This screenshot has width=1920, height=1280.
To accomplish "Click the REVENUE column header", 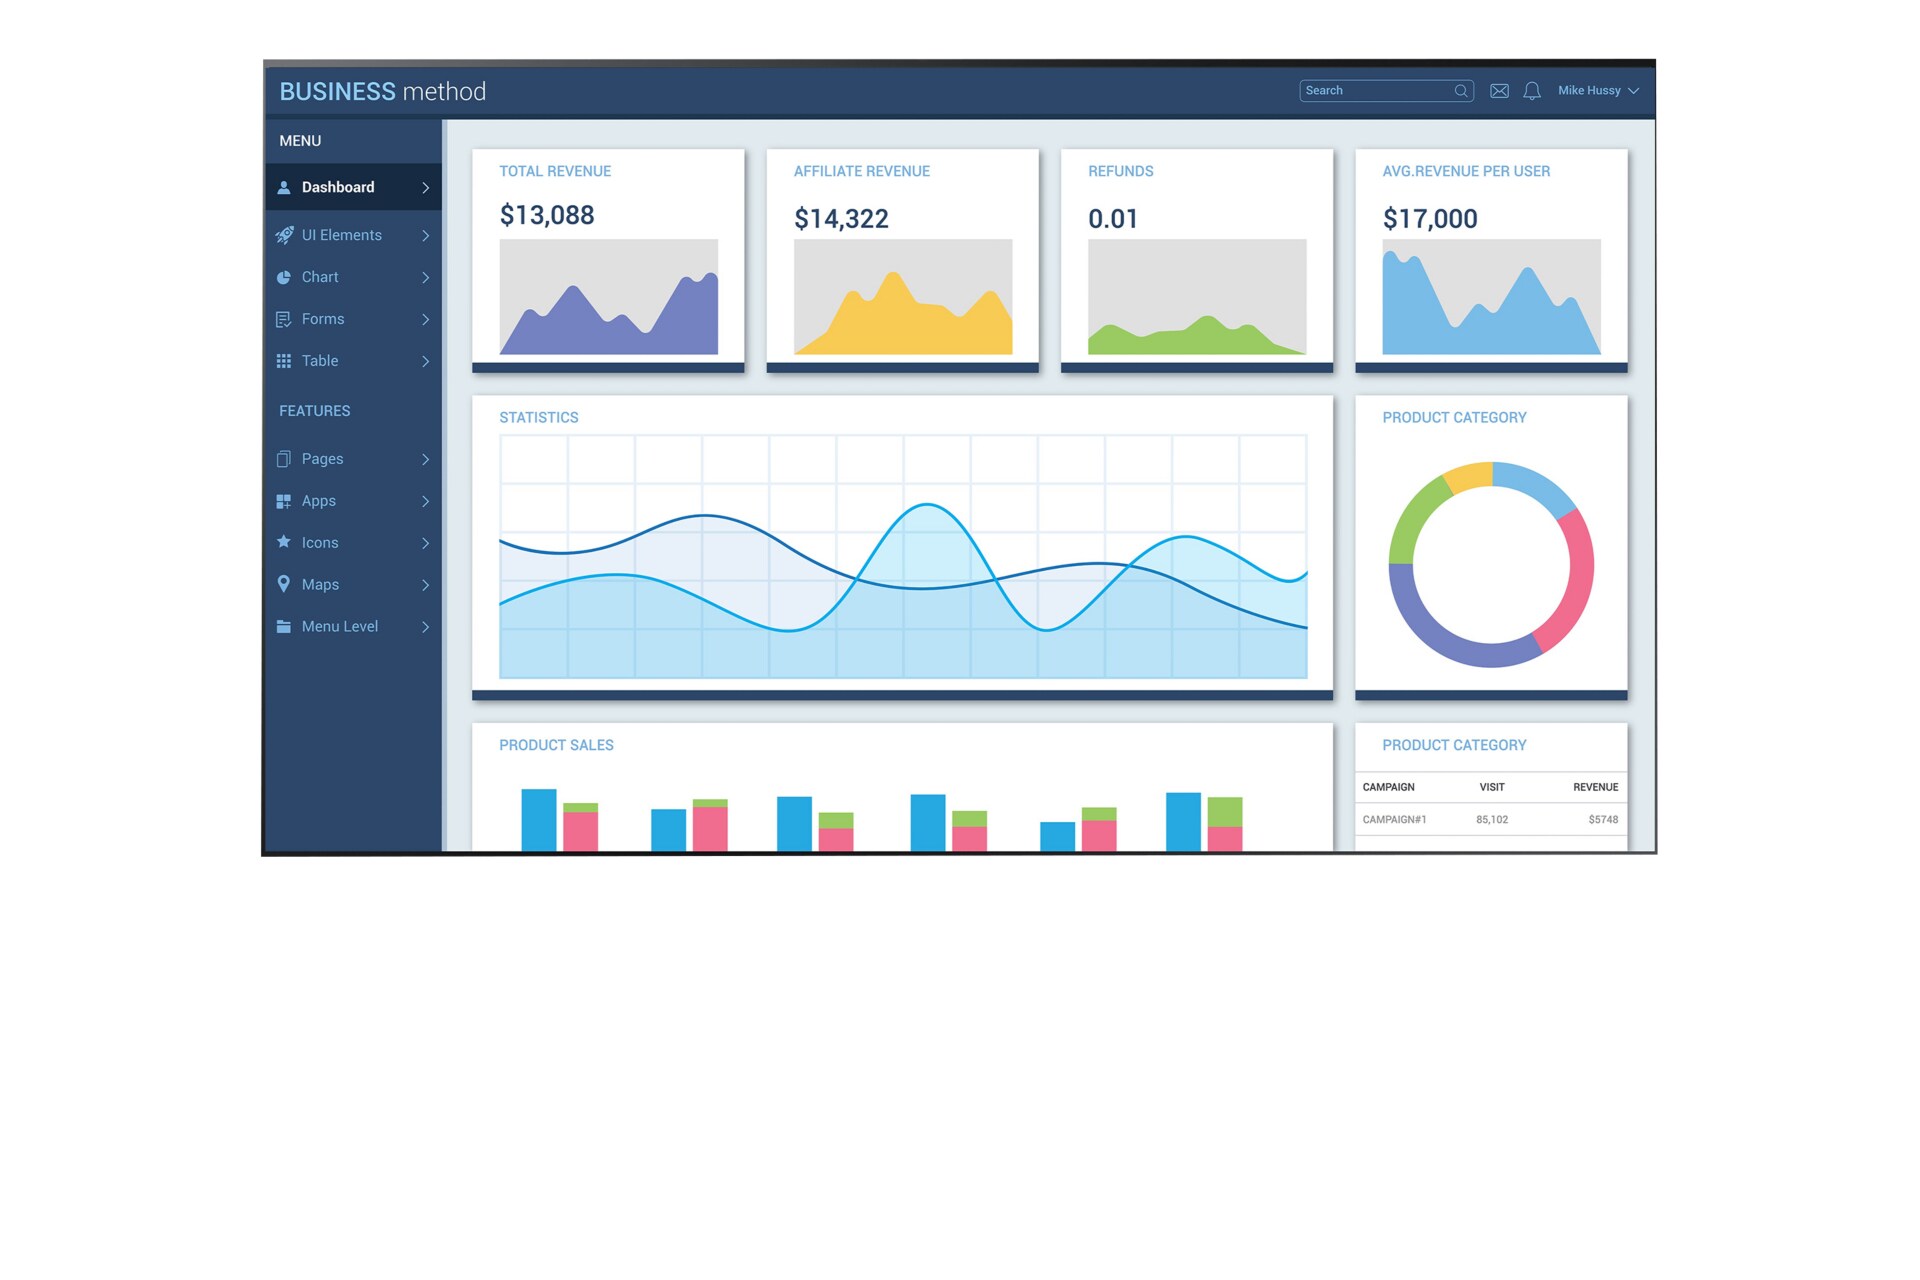I will click(1595, 788).
